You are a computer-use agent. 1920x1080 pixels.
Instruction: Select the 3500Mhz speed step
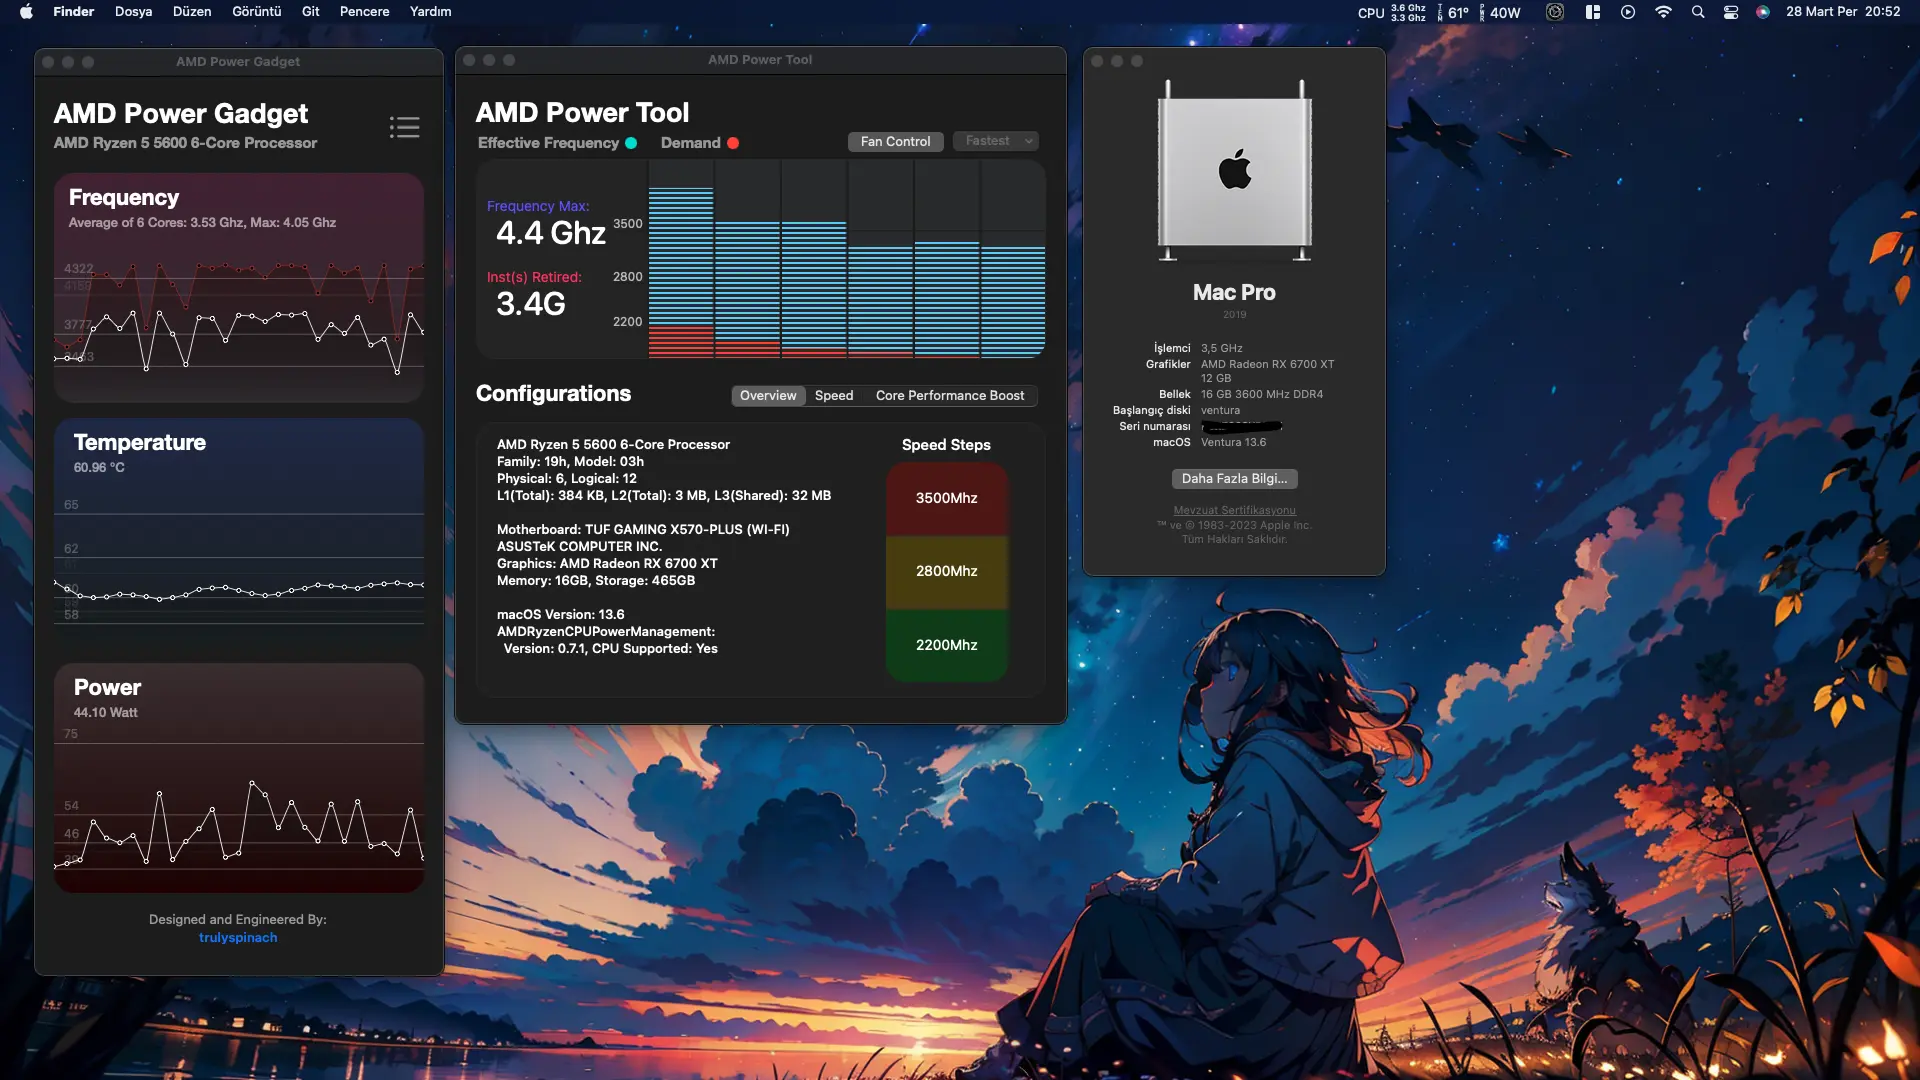tap(947, 498)
